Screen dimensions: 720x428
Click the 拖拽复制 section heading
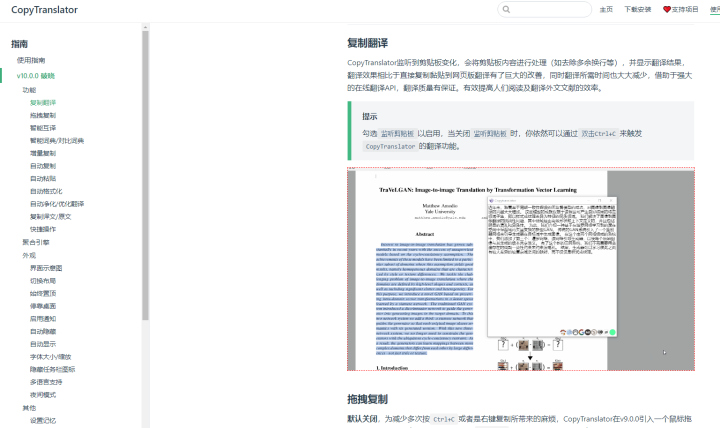click(367, 400)
